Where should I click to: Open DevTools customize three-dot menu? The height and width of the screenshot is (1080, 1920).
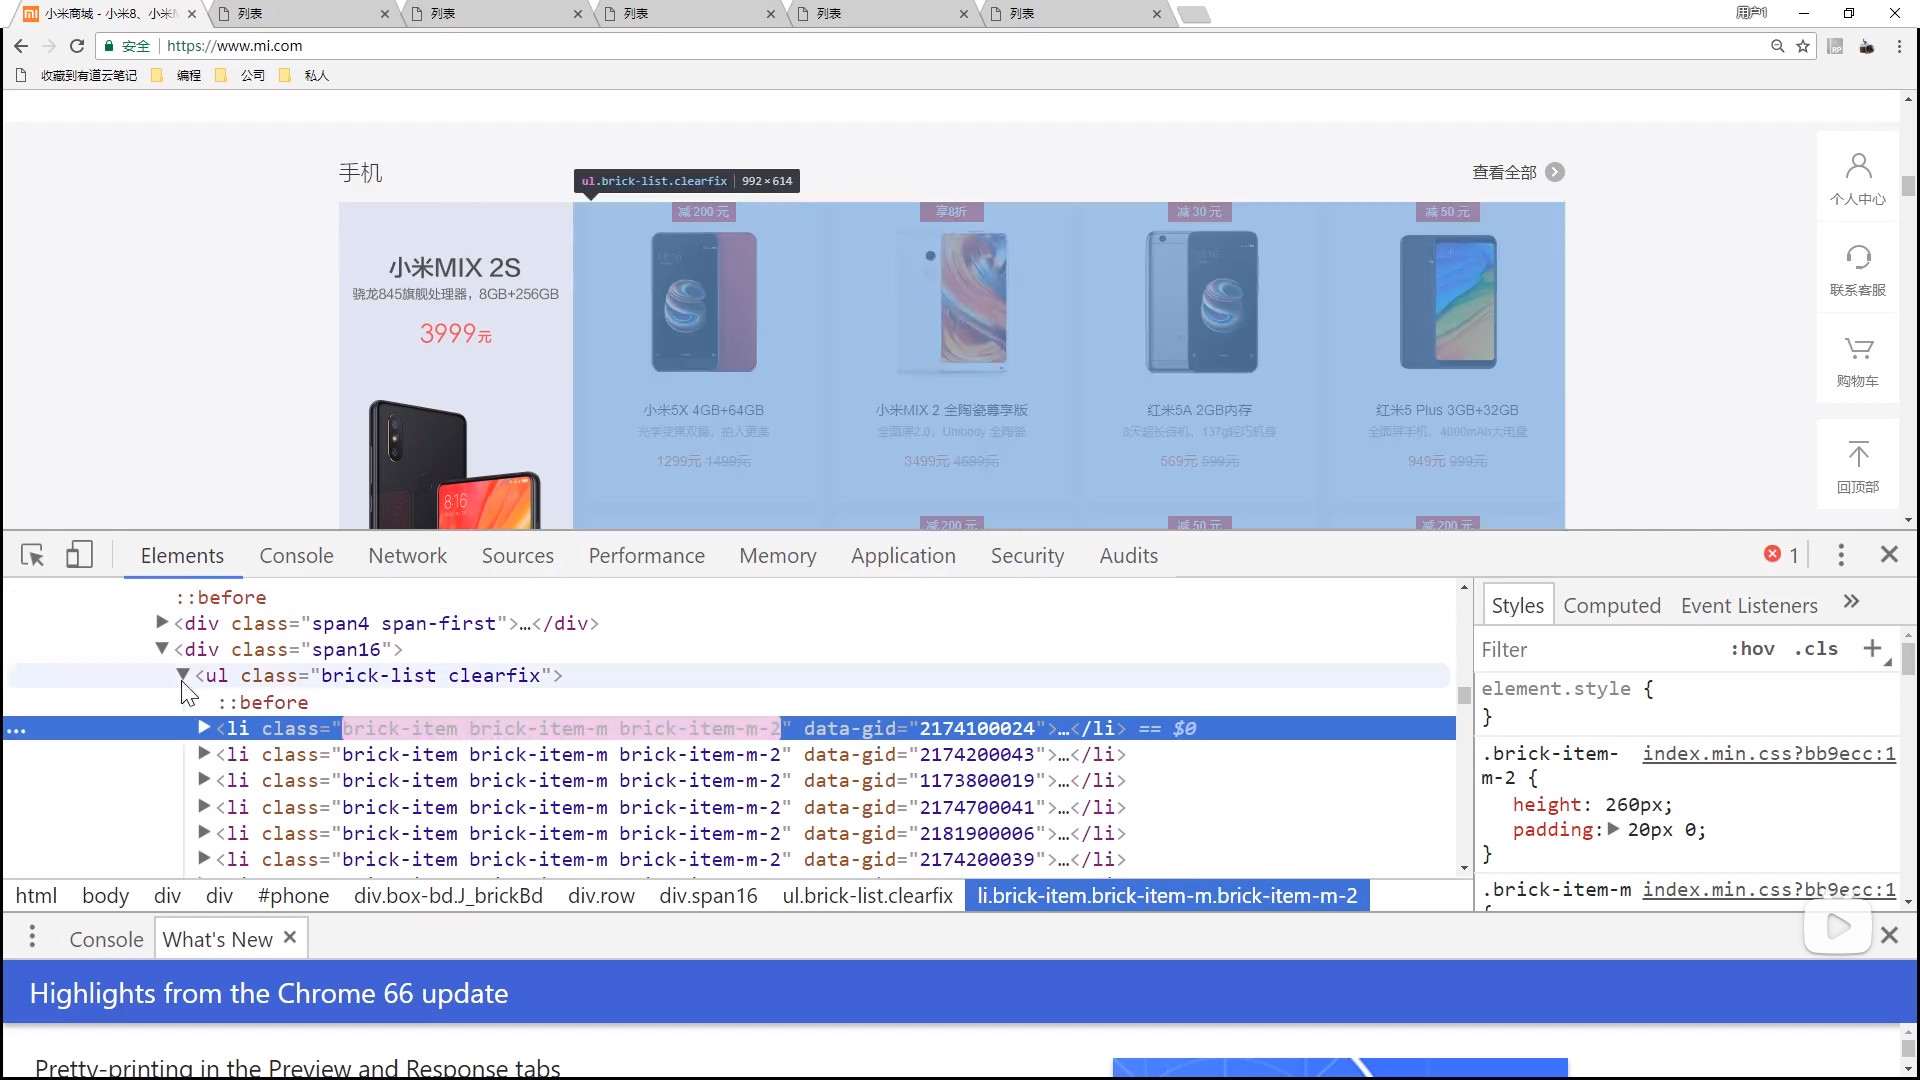pos(1841,555)
